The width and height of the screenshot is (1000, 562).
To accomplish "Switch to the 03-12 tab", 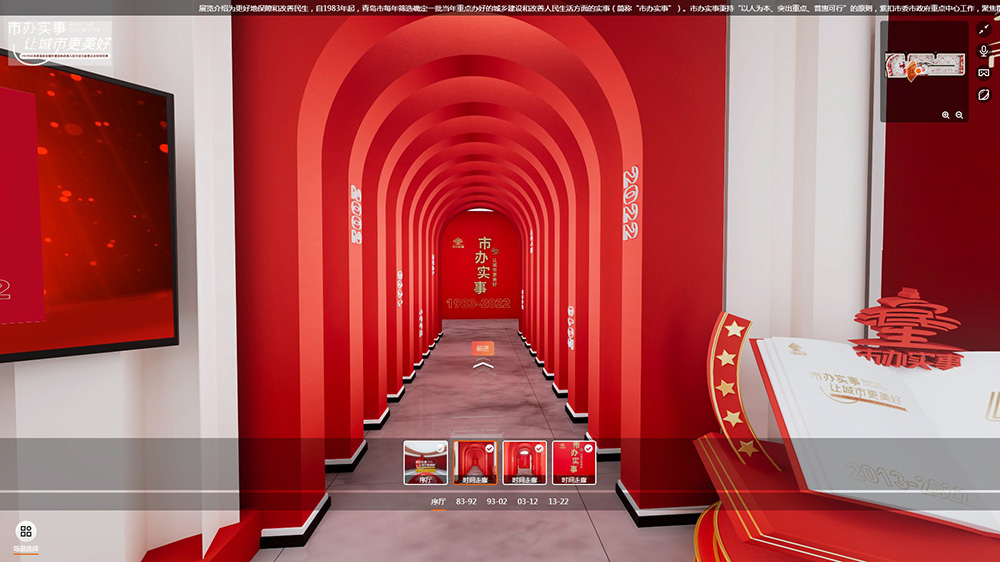I will (527, 501).
